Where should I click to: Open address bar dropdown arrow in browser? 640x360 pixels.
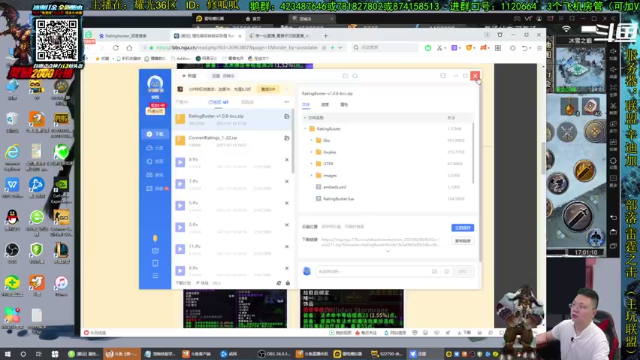click(340, 48)
